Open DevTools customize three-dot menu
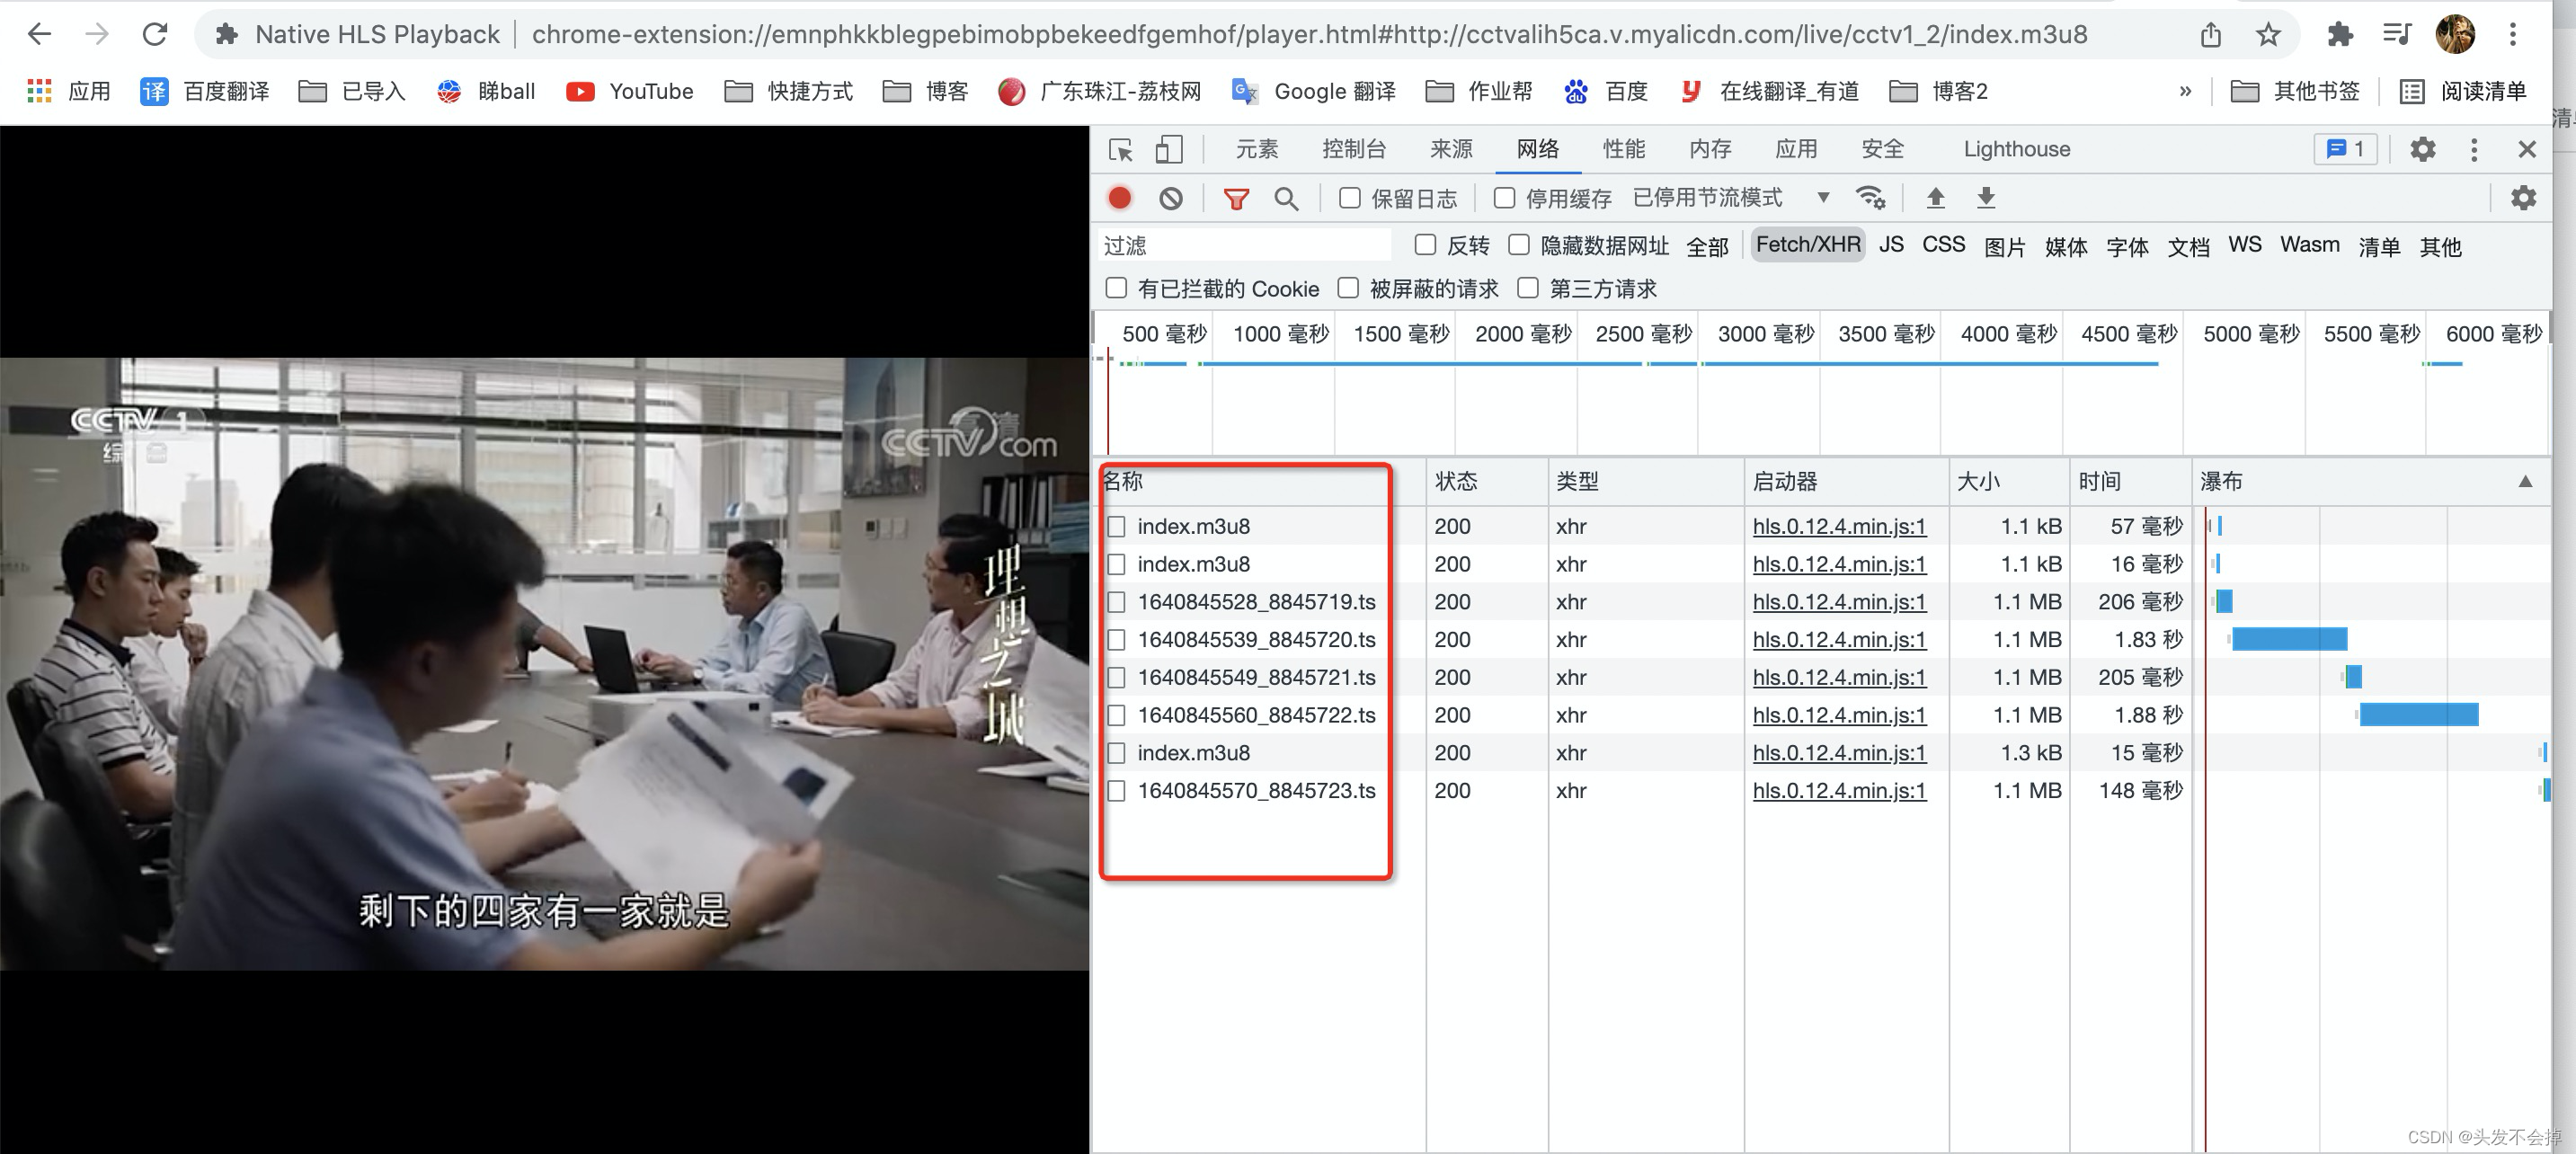 click(x=2474, y=149)
